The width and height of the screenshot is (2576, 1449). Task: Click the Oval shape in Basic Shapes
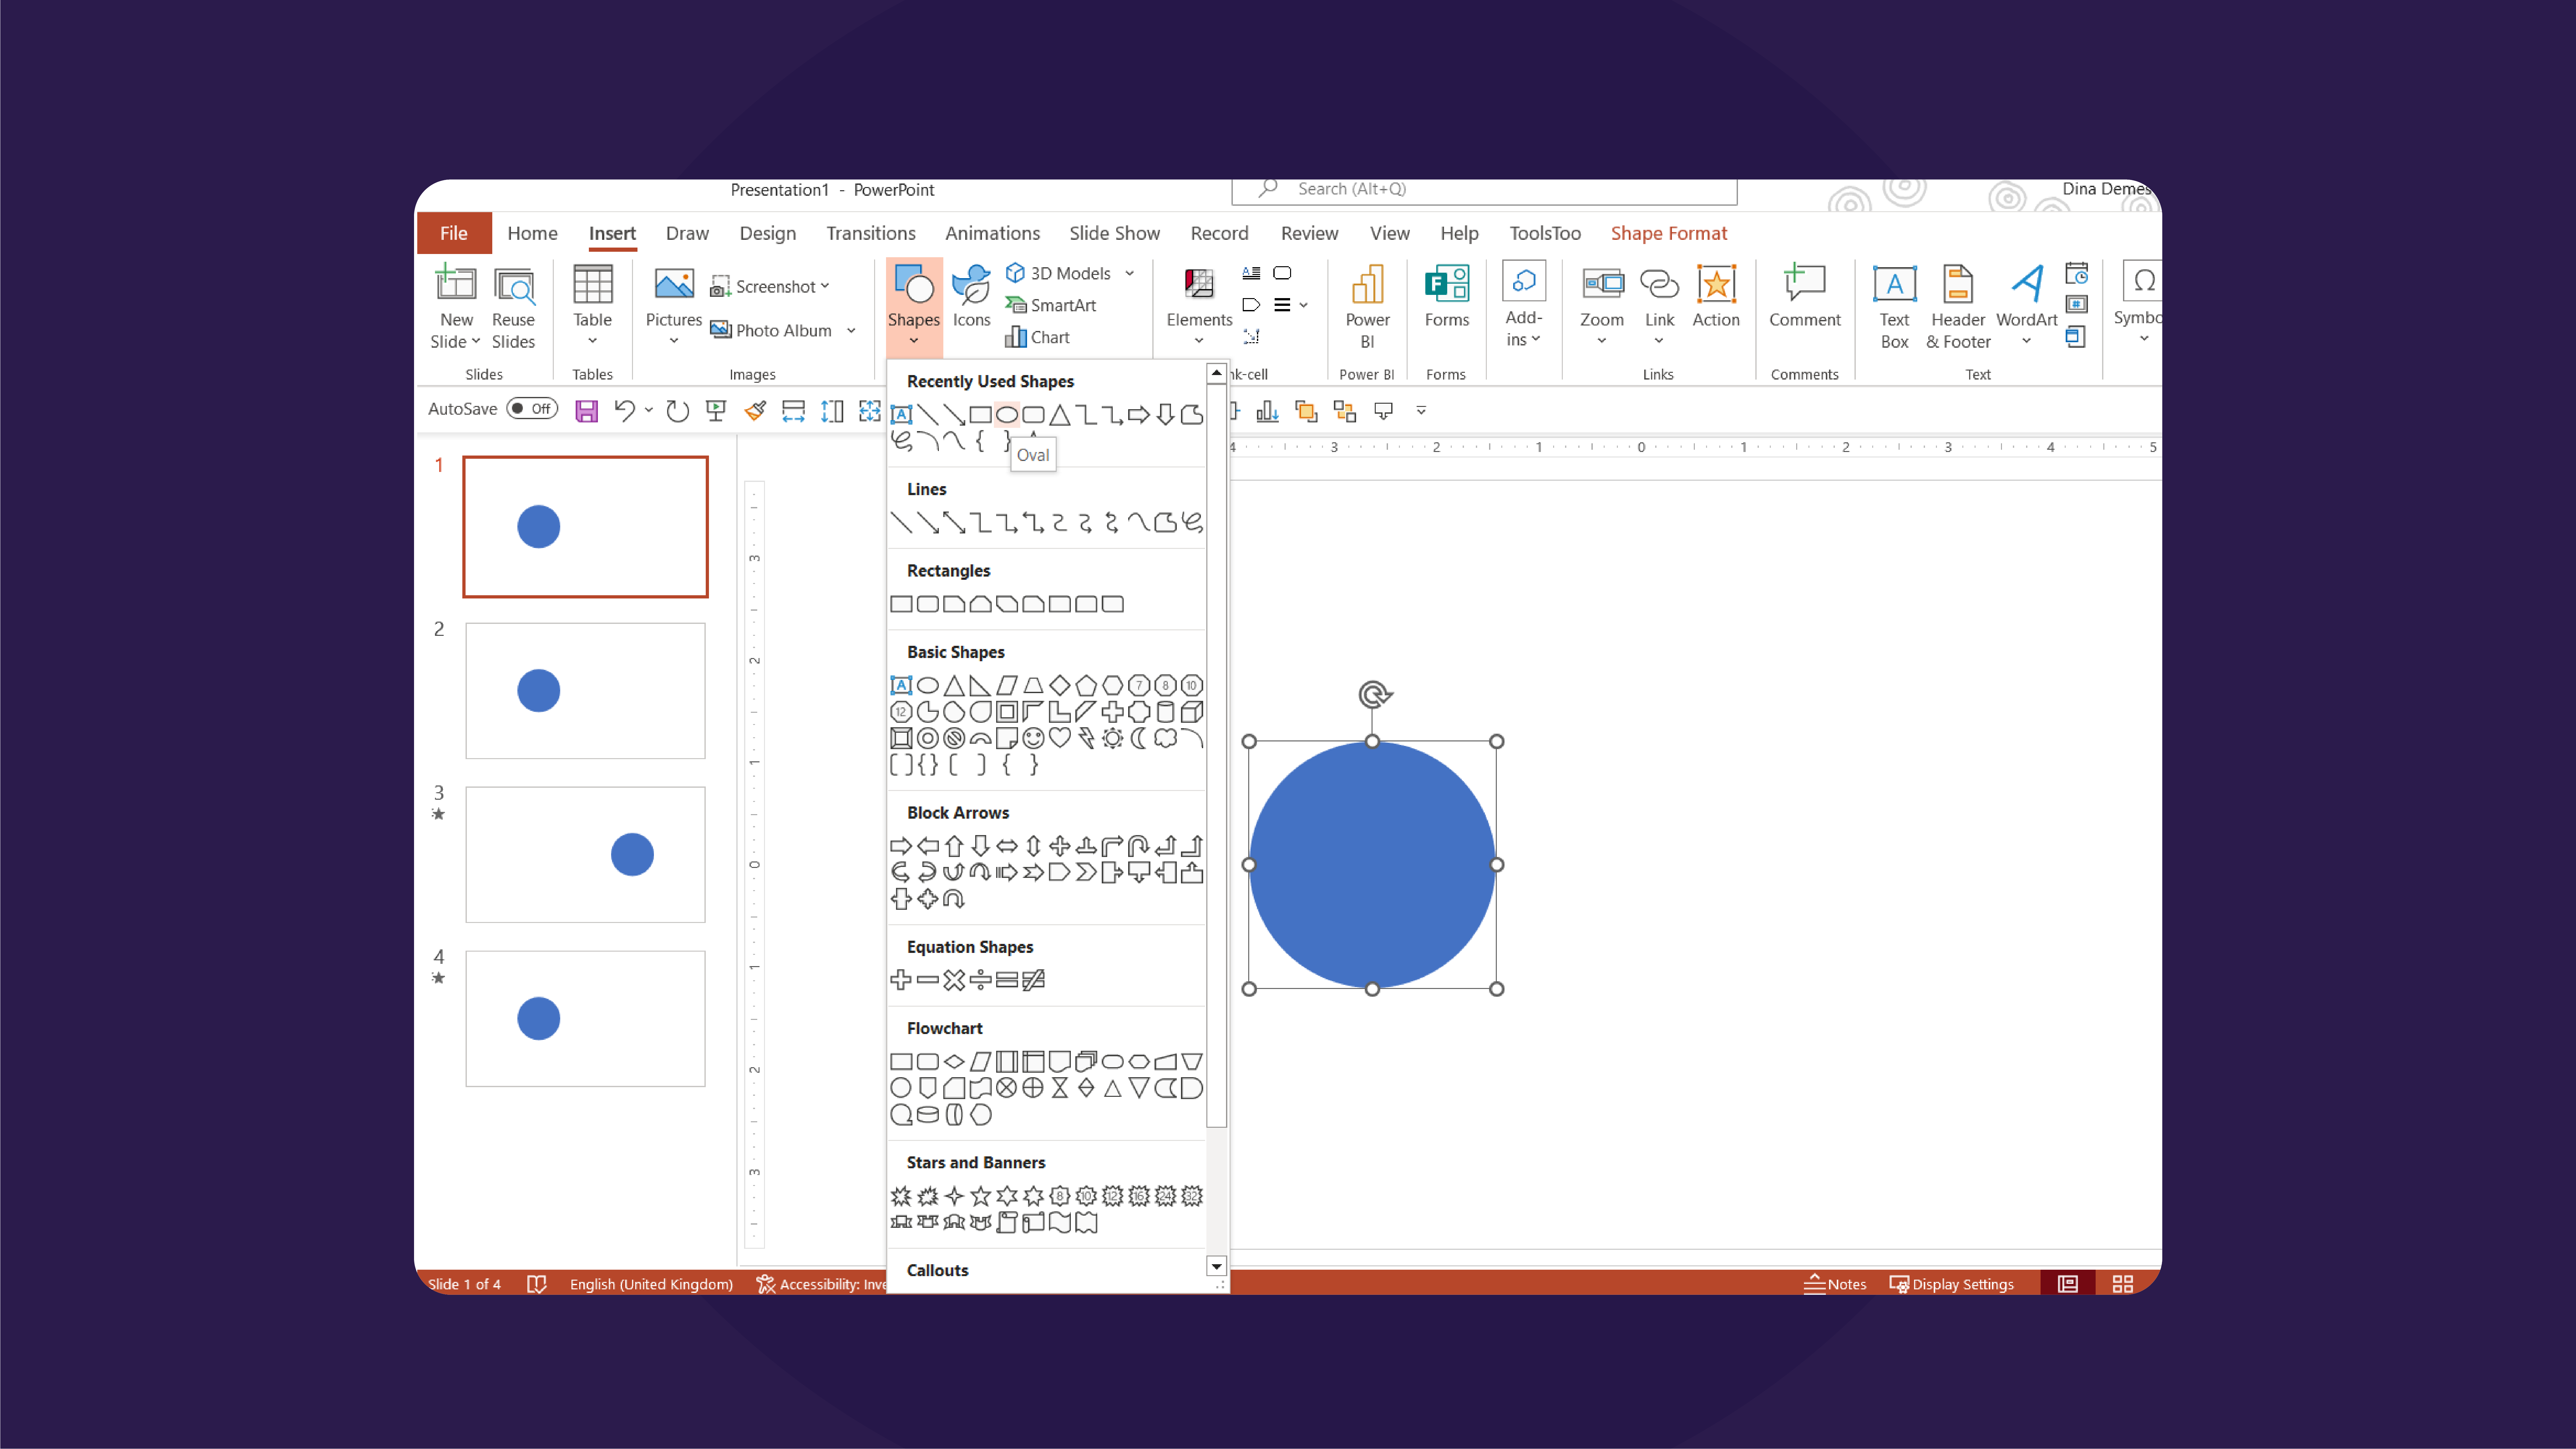click(x=923, y=685)
